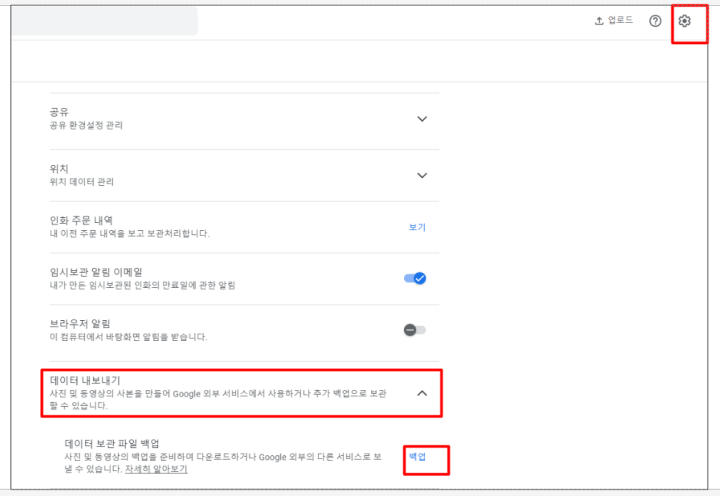Click the 임시보관 알림 이메일 heading

pos(96,272)
